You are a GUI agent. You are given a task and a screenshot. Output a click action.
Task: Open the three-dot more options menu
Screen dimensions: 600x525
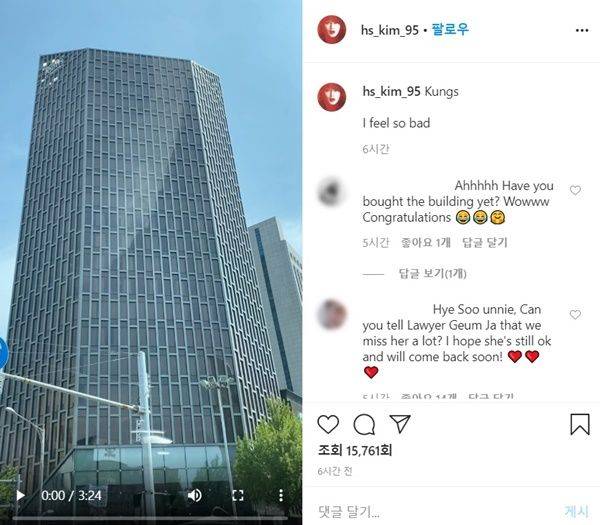(582, 30)
